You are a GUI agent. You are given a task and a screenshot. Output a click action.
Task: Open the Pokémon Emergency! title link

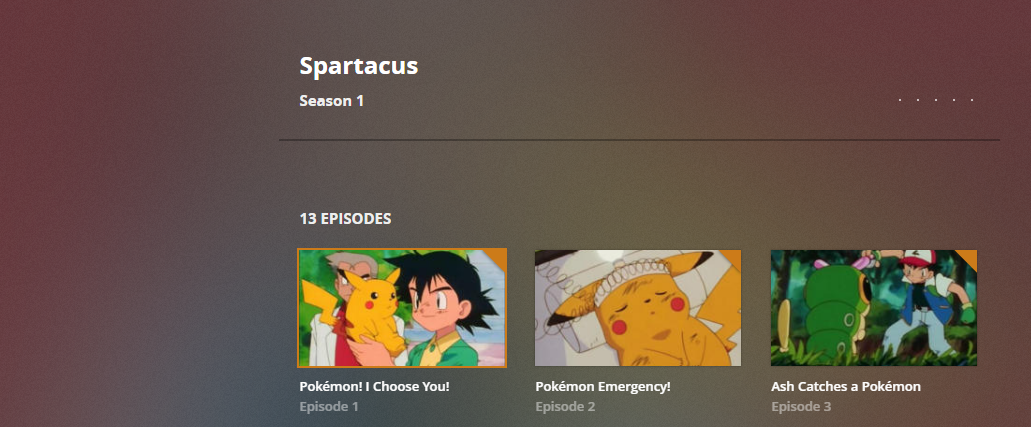click(x=603, y=386)
